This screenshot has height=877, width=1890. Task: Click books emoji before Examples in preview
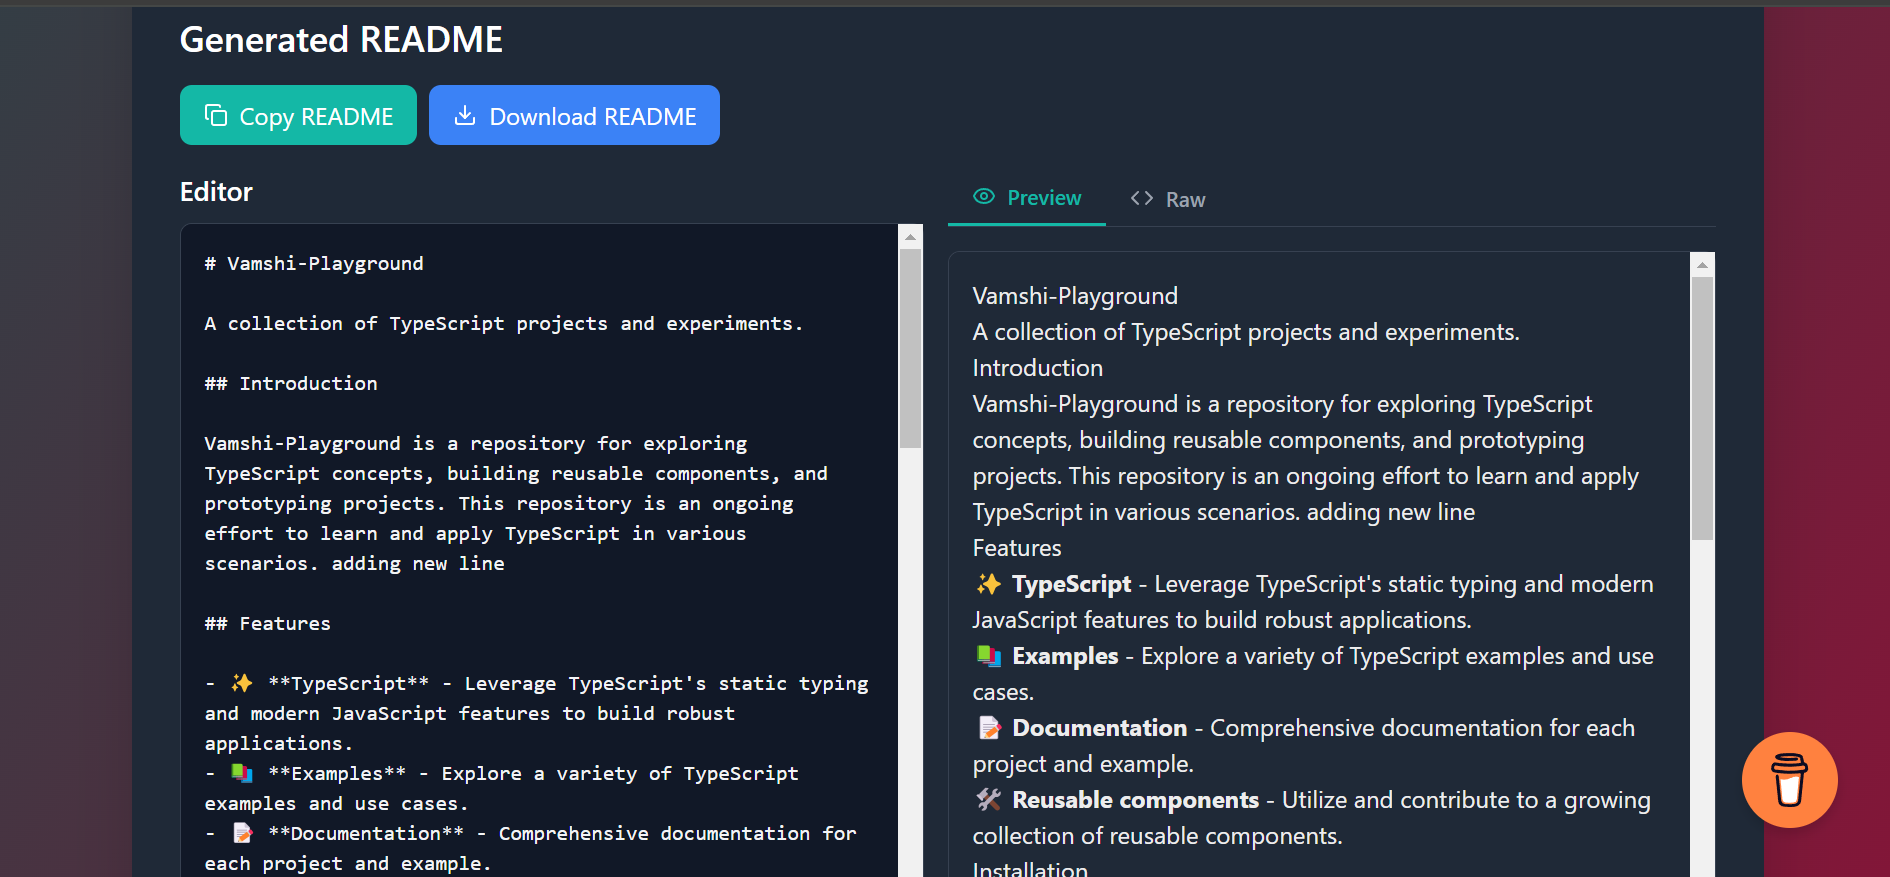coord(989,656)
